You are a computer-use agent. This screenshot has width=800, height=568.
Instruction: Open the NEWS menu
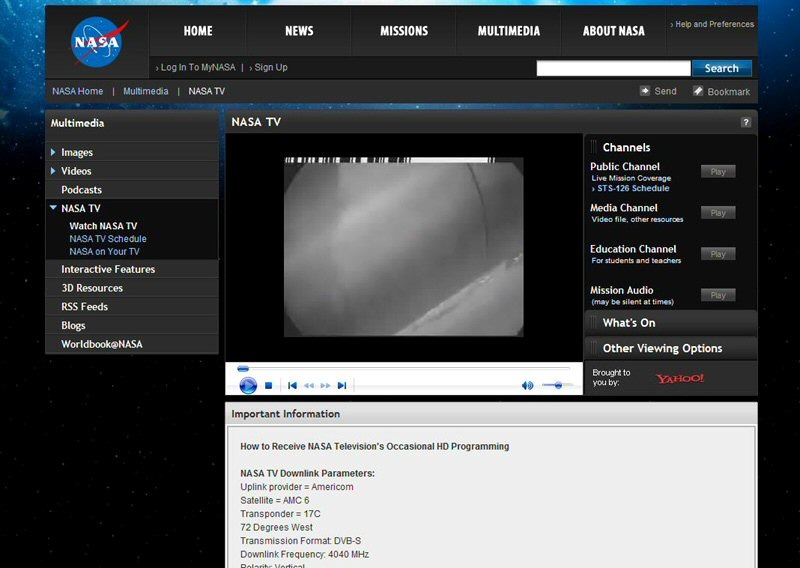point(299,31)
